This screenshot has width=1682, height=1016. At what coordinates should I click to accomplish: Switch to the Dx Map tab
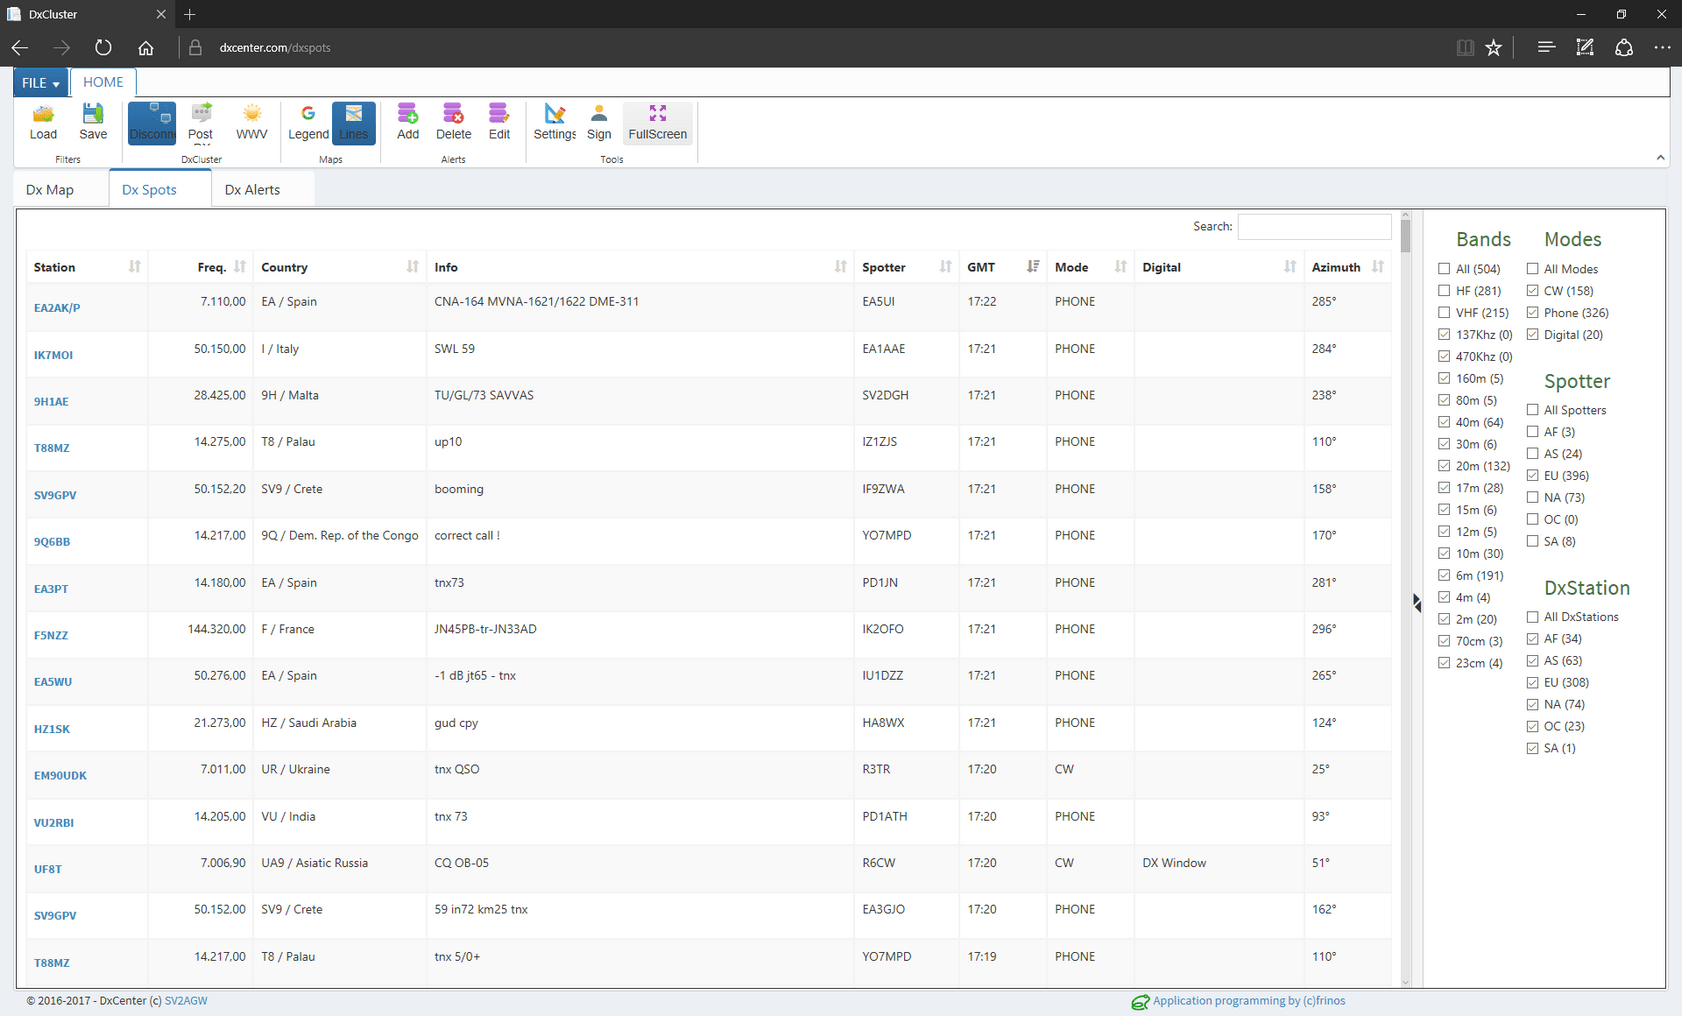(x=50, y=190)
